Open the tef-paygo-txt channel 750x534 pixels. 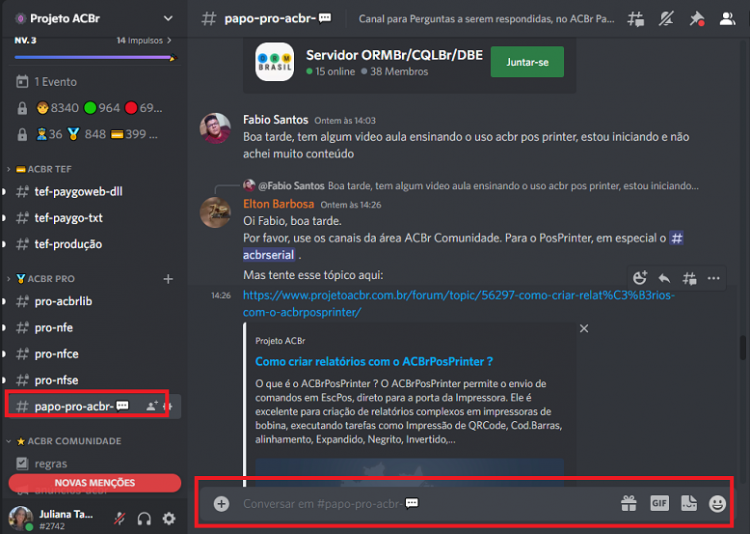[68, 218]
